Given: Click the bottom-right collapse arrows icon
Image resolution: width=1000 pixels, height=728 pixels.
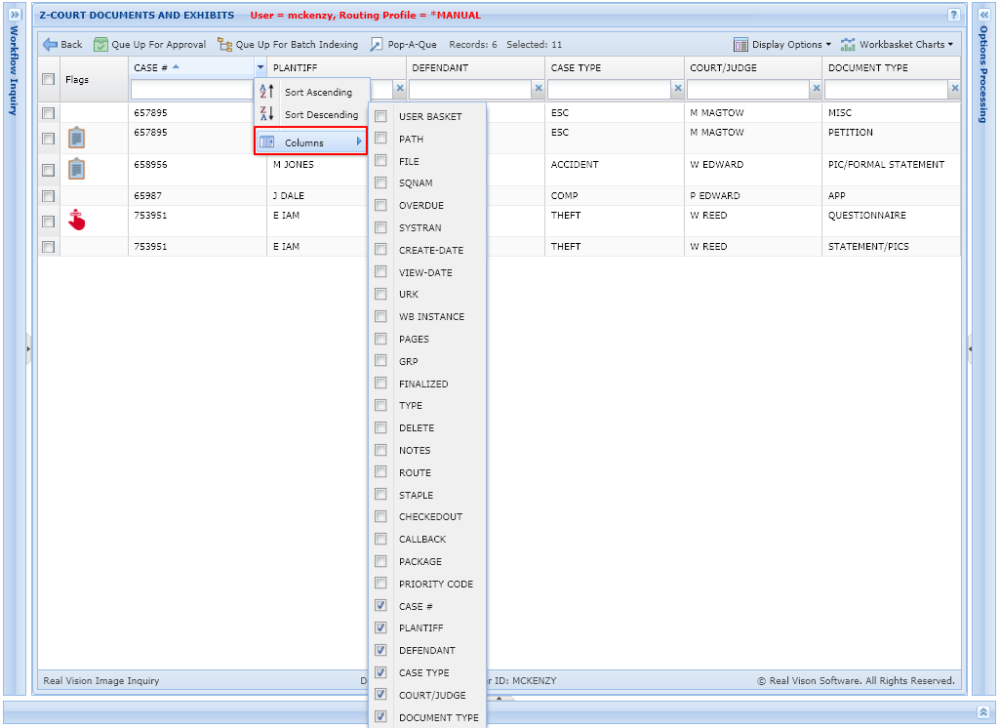Looking at the screenshot, I should (x=984, y=712).
